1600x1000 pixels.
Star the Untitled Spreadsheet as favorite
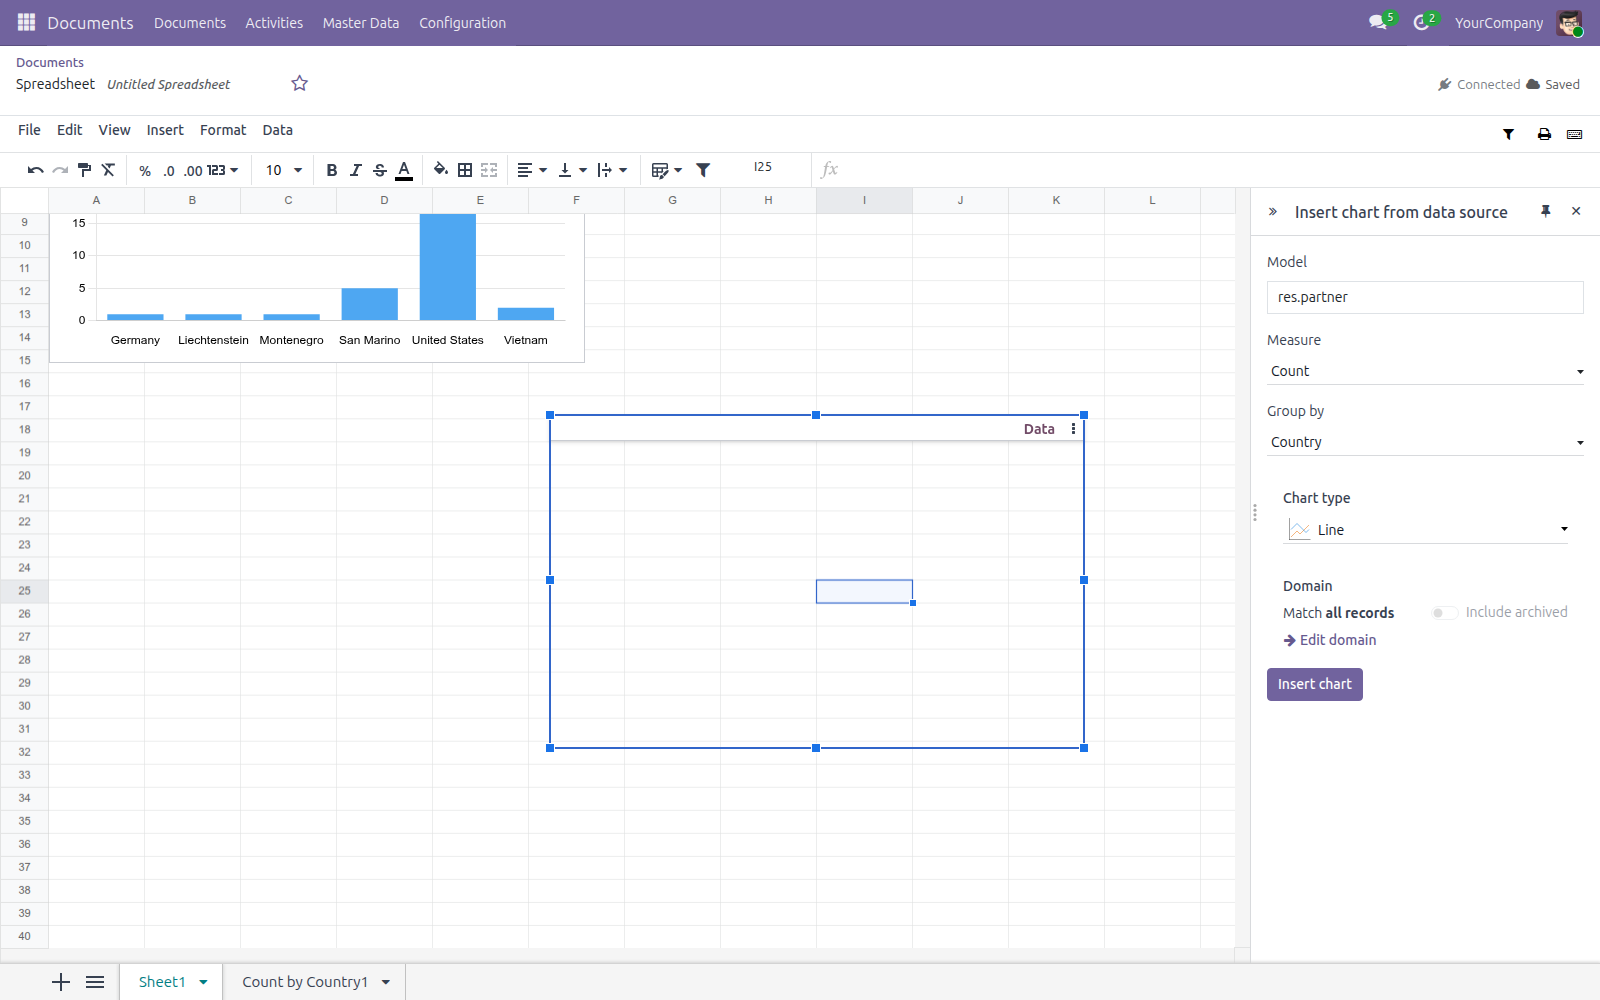point(299,84)
